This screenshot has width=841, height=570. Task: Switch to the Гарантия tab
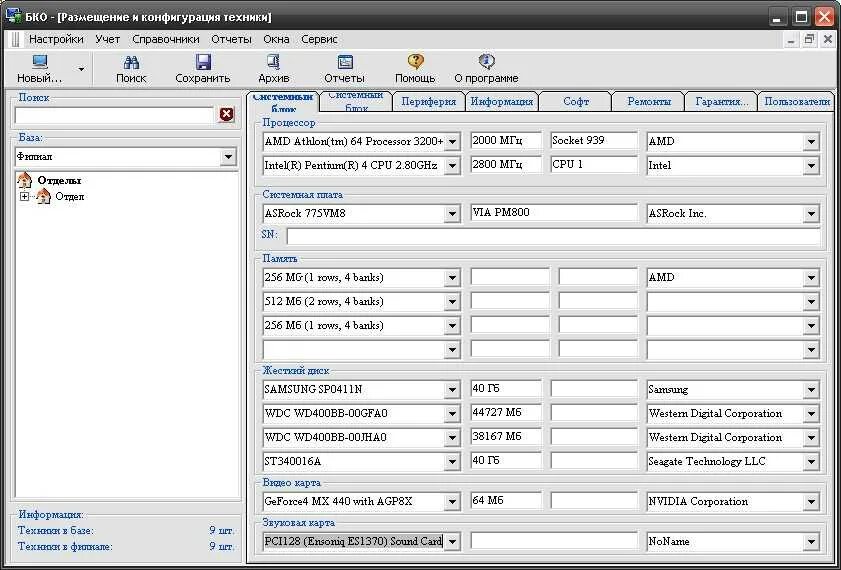tap(721, 101)
